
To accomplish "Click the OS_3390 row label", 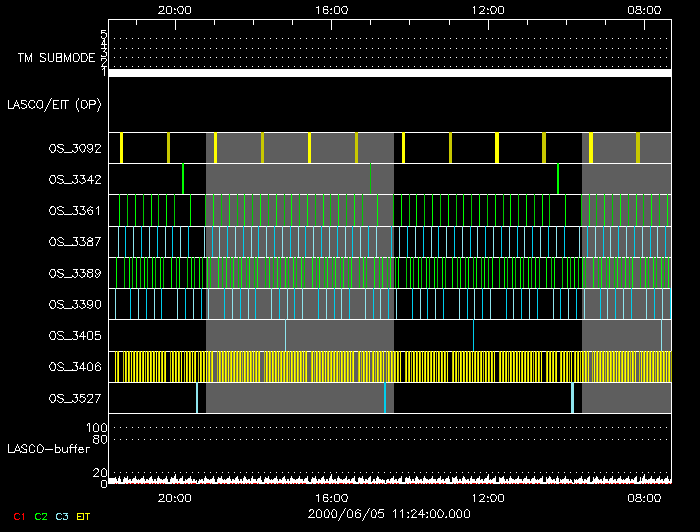I will pyautogui.click(x=75, y=304).
